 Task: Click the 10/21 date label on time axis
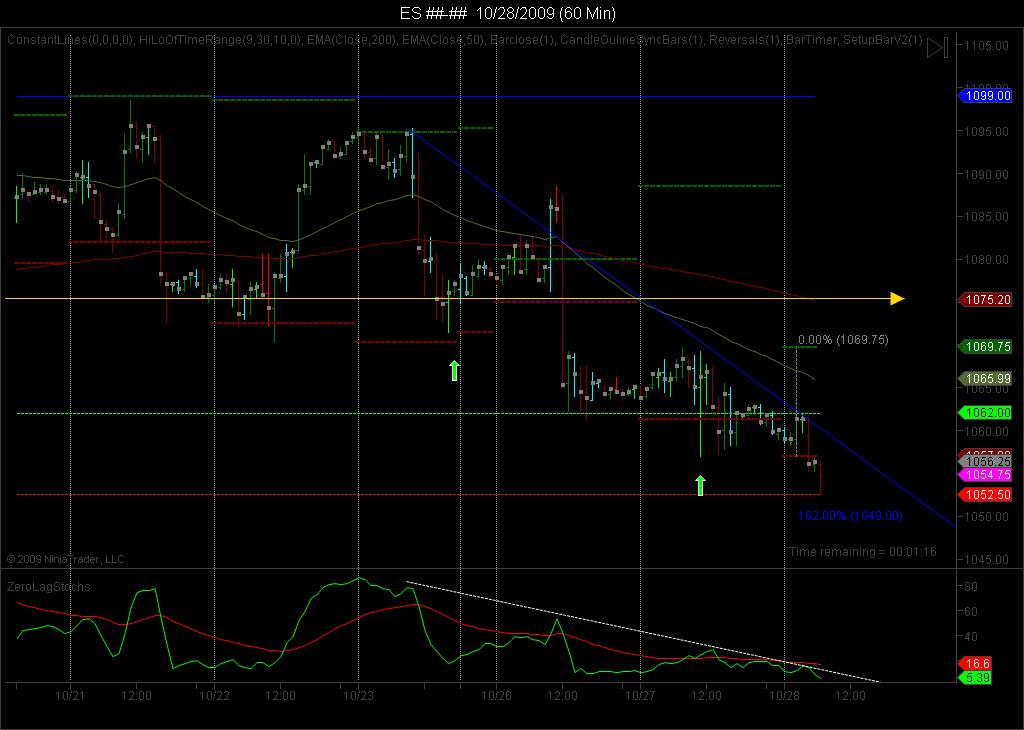[x=70, y=696]
